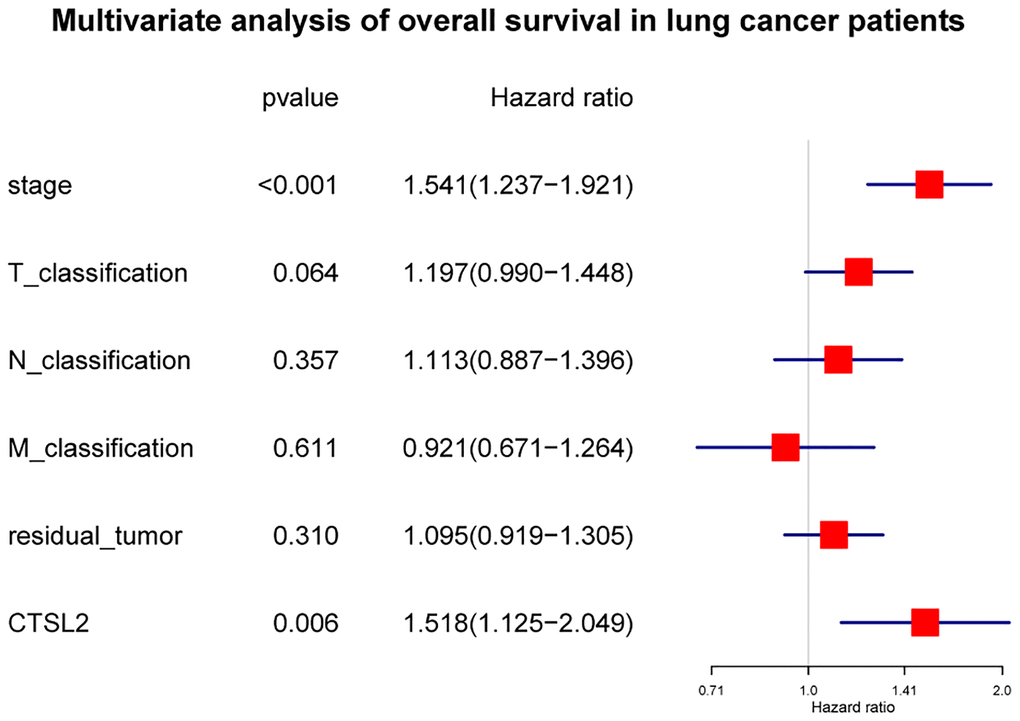Click the red square marker for N_classification
The width and height of the screenshot is (1020, 721).
point(838,360)
